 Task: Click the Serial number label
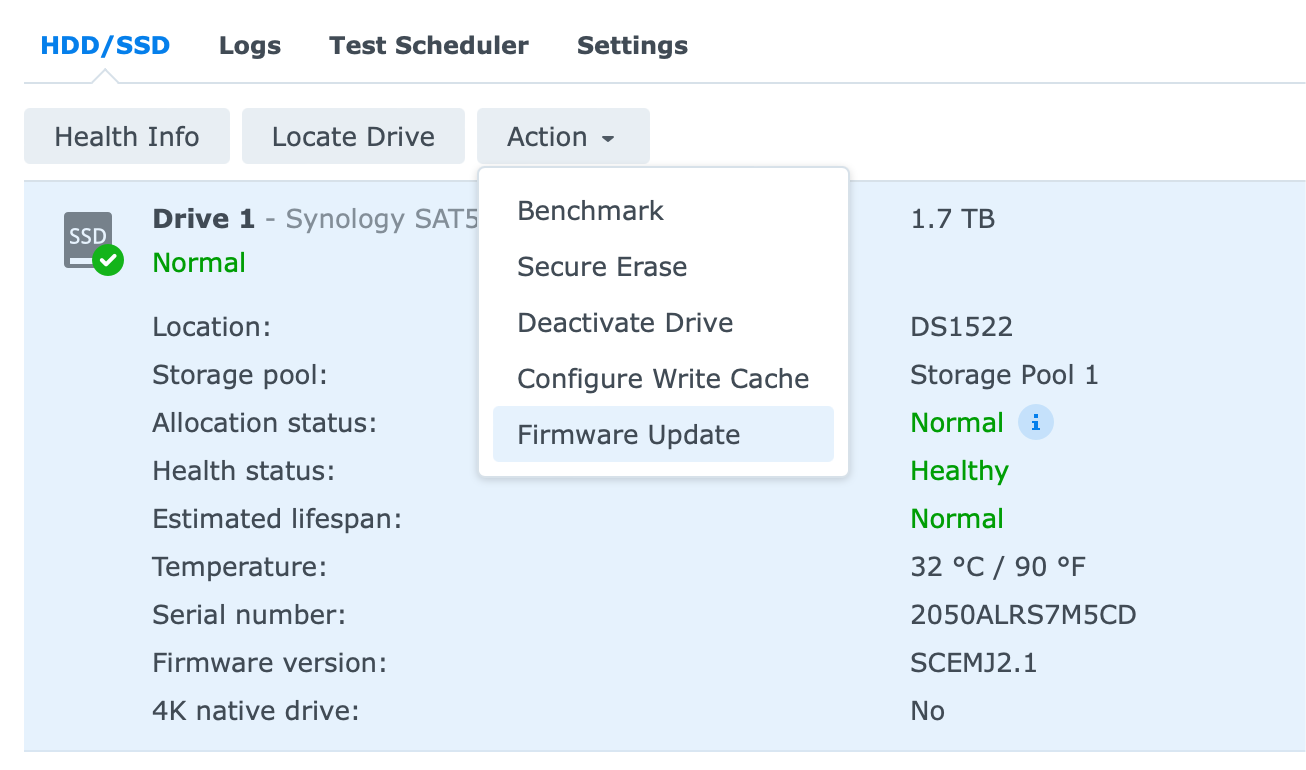coord(249,615)
